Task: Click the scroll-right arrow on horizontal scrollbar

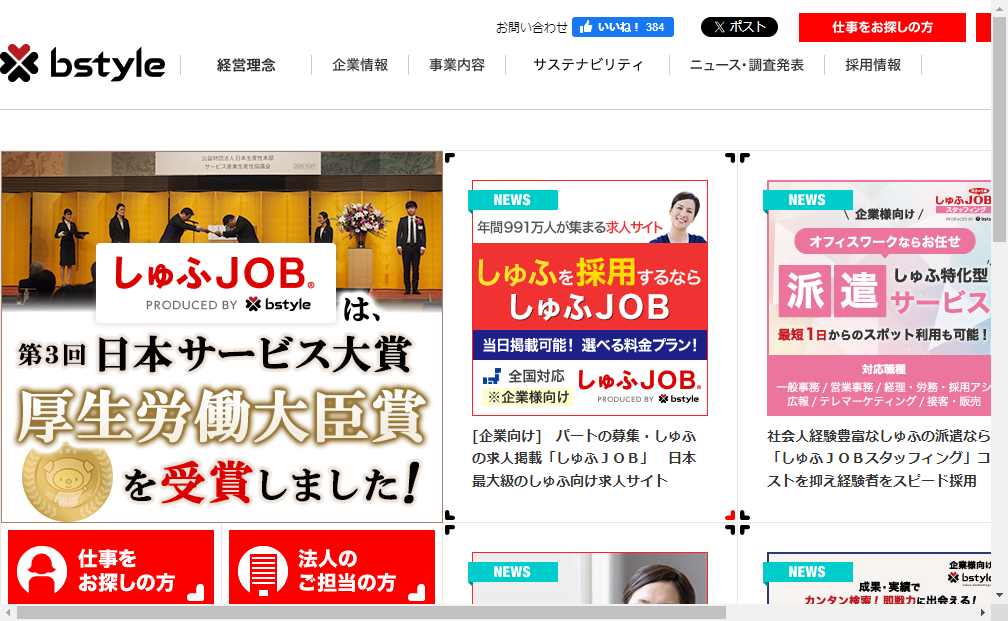Action: [982, 613]
